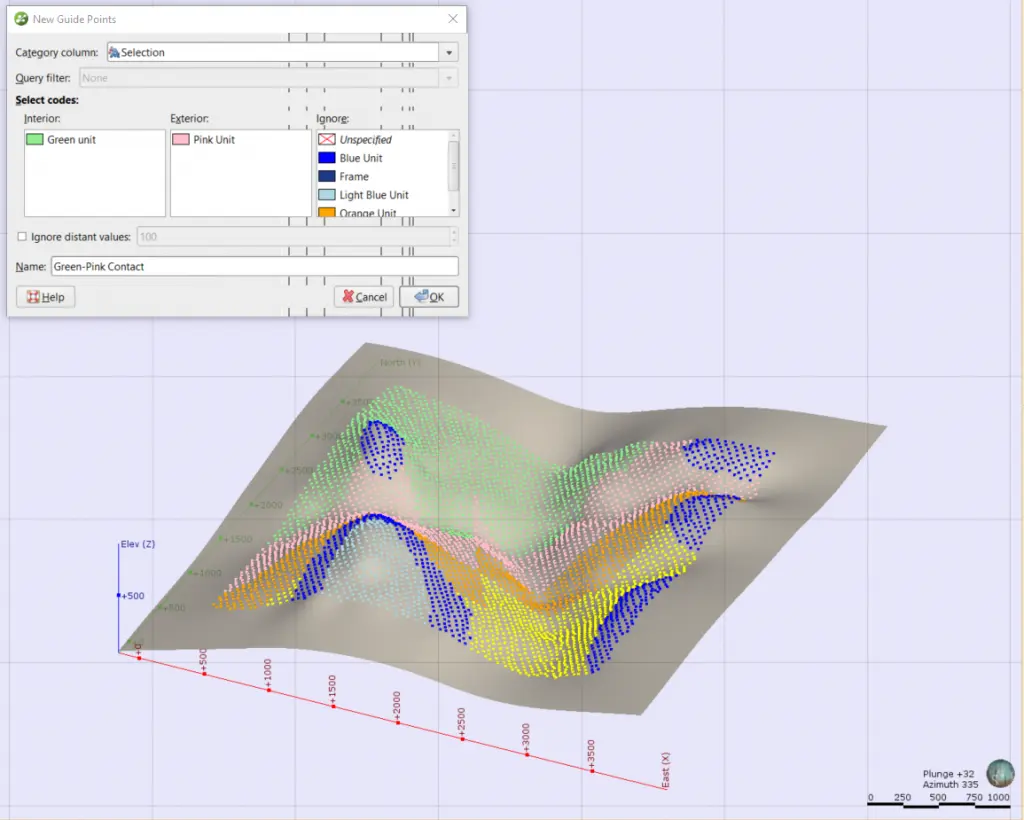Click the New Guide Points dialog title icon
The width and height of the screenshot is (1024, 820).
(19, 19)
